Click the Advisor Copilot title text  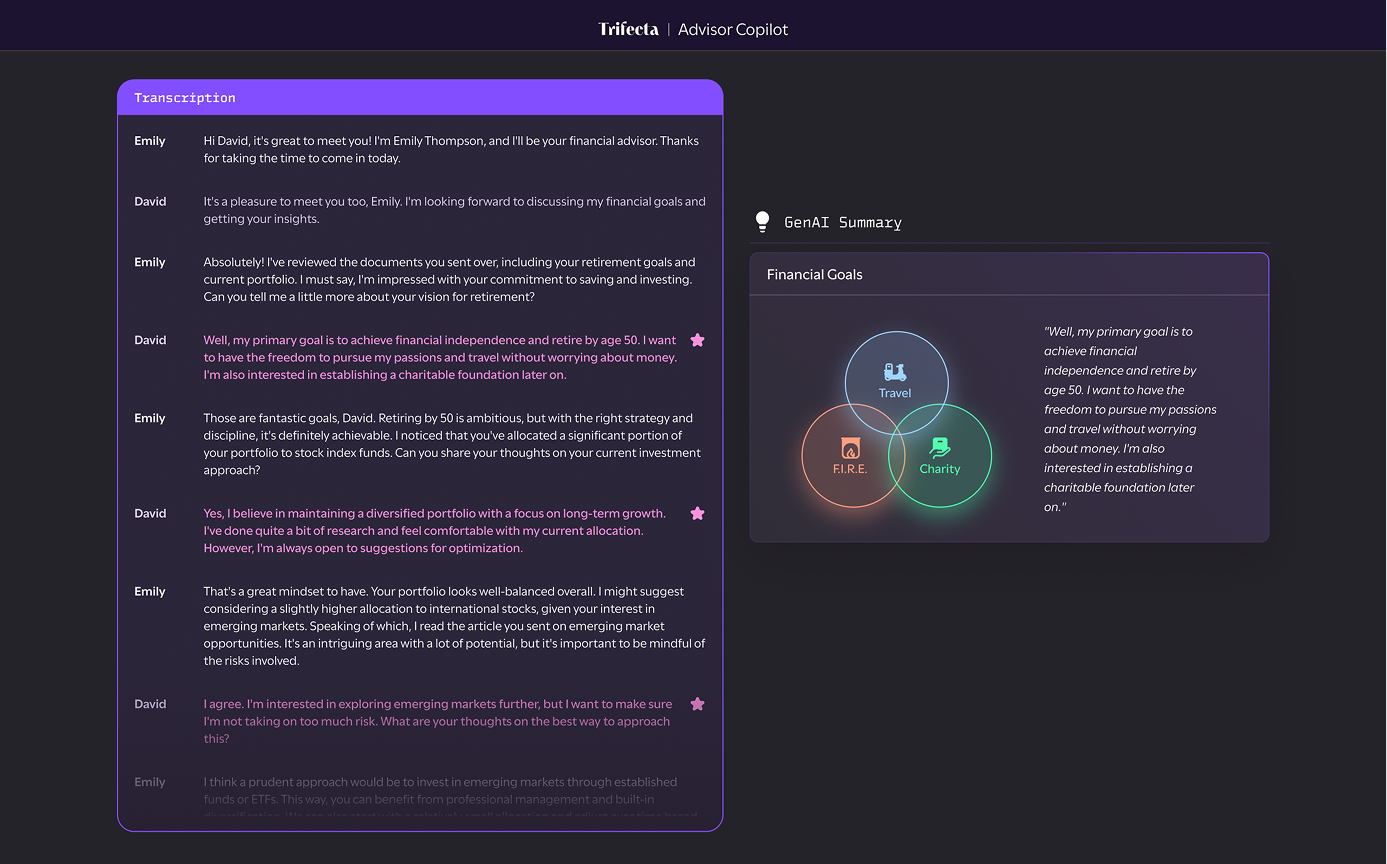[x=733, y=29]
